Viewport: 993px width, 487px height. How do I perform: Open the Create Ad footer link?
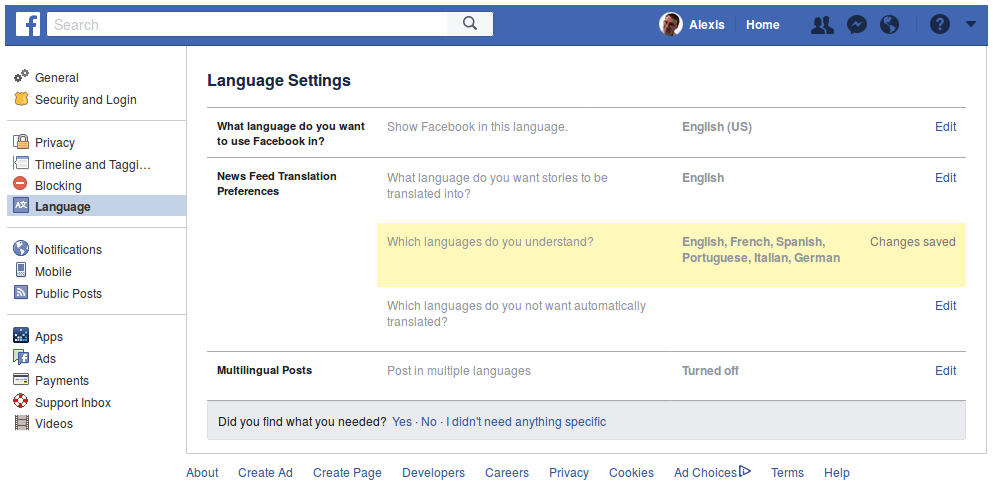[265, 472]
